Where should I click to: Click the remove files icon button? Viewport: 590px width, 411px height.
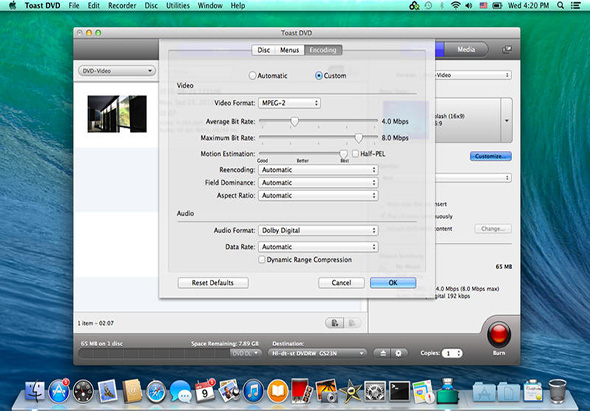click(352, 323)
